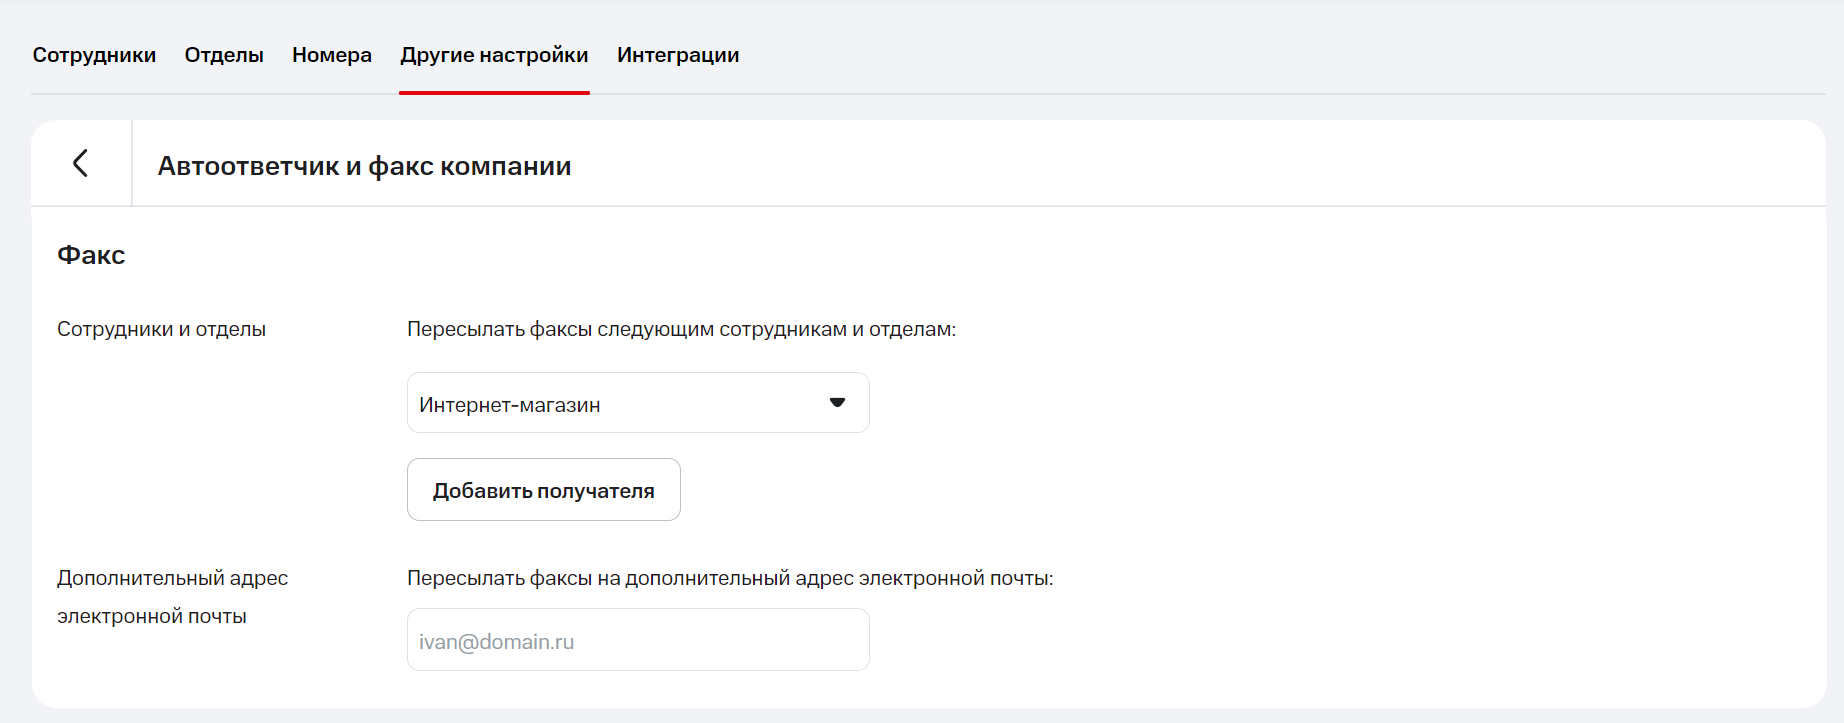Select the Другие настройки tab

(x=494, y=55)
